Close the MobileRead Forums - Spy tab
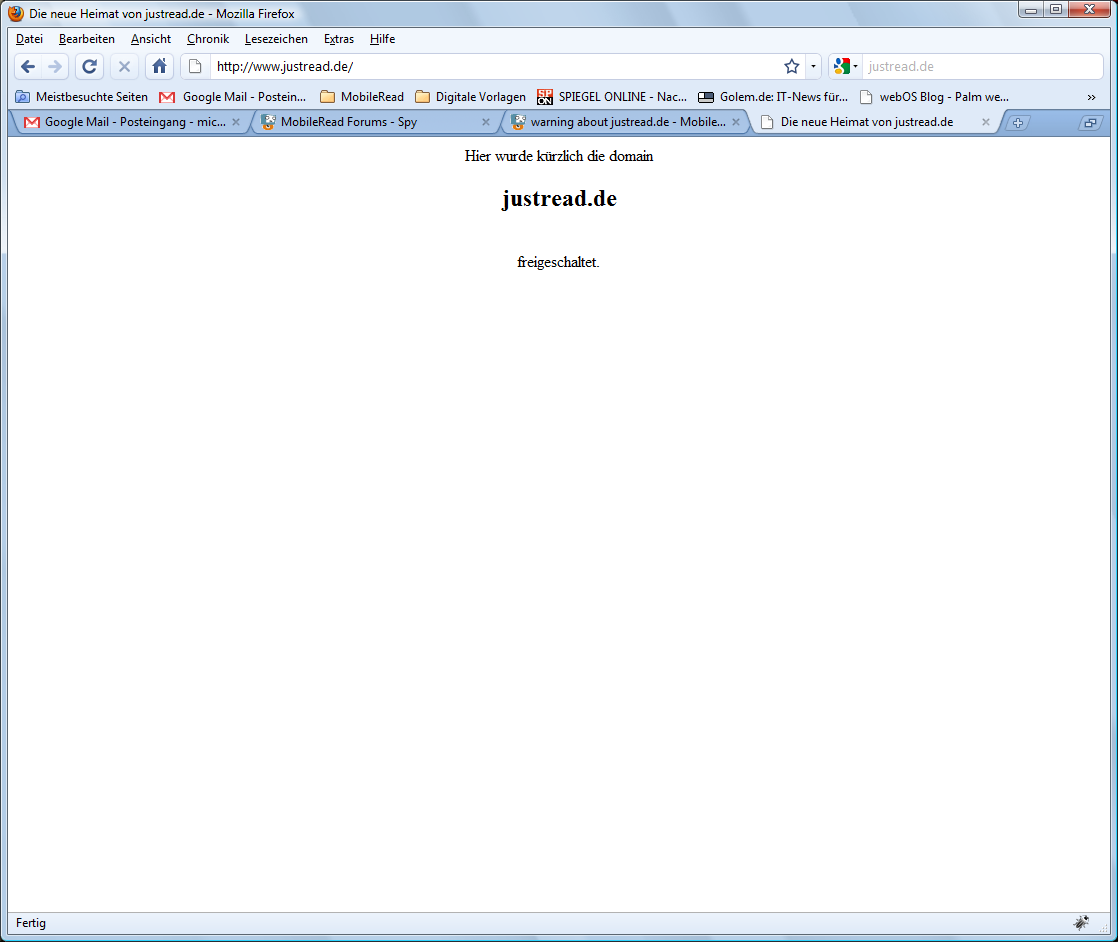 [x=486, y=122]
